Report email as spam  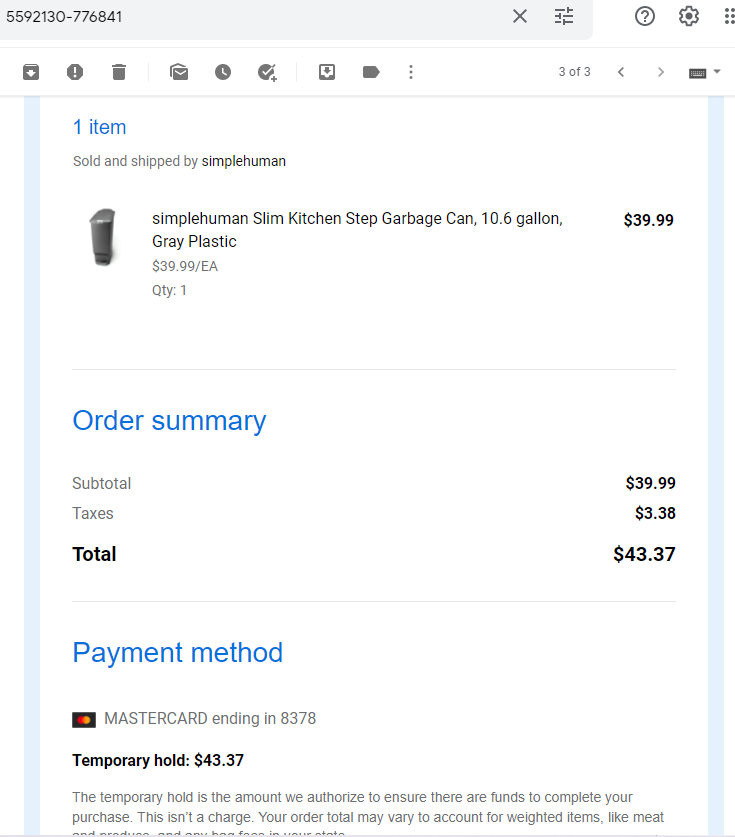click(x=75, y=72)
